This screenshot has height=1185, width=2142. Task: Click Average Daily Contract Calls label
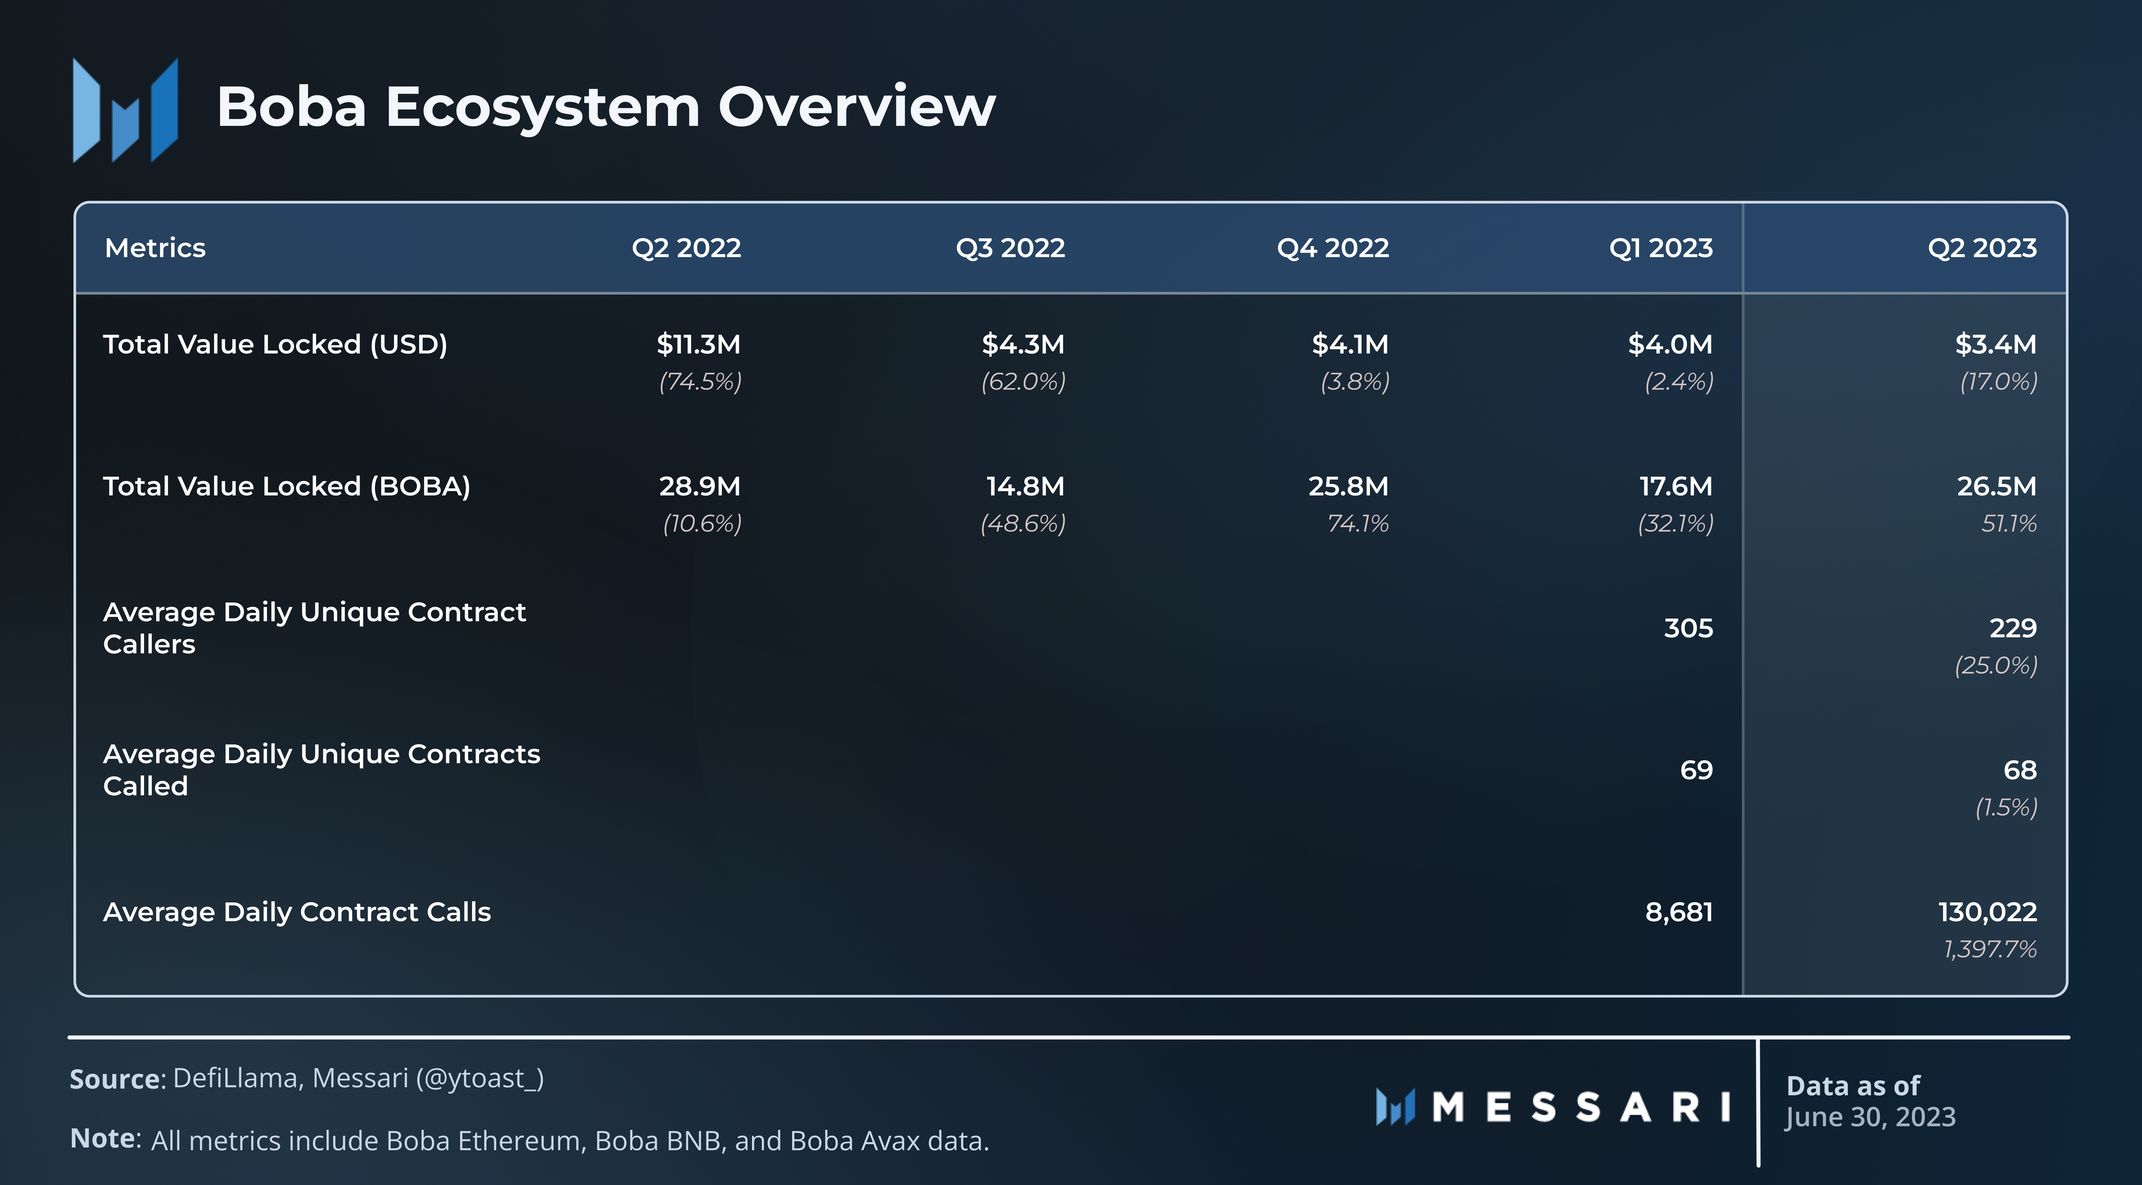coord(297,912)
